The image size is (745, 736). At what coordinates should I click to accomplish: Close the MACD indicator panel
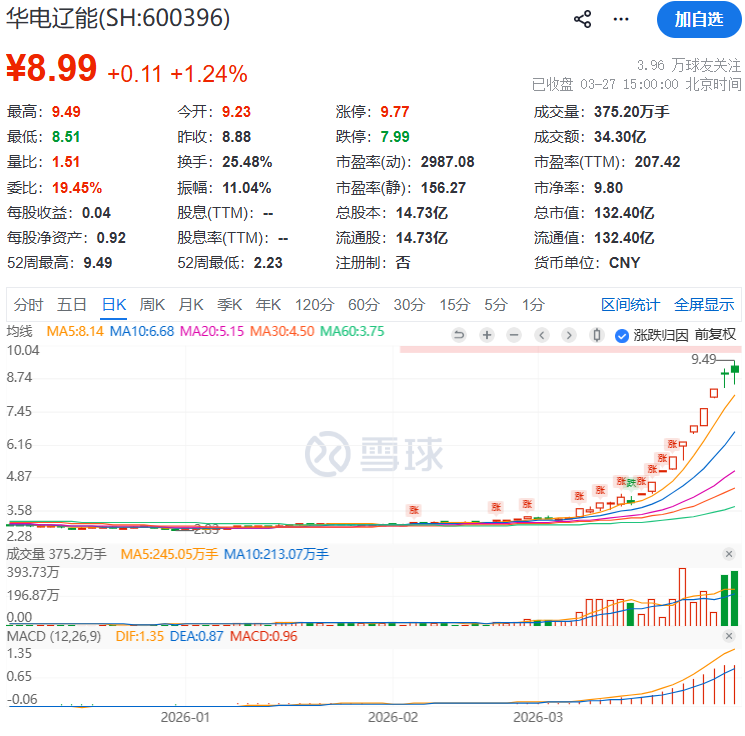click(728, 636)
